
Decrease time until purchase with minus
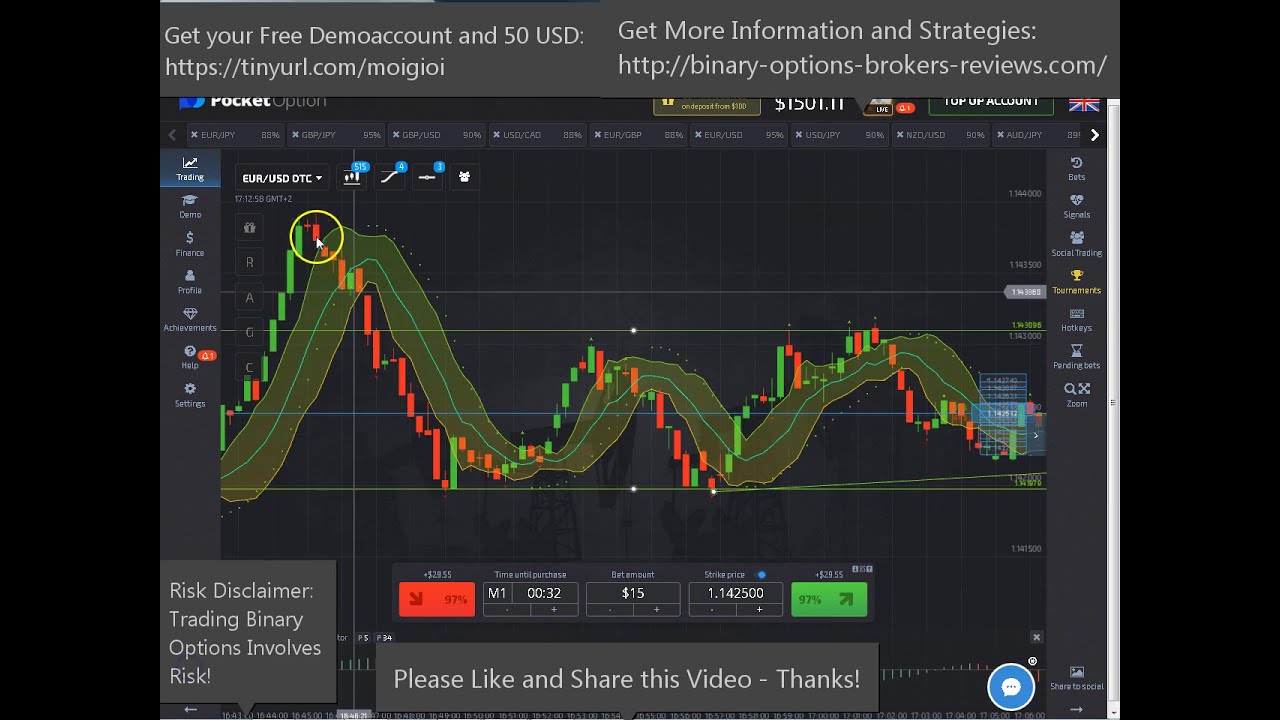pos(507,609)
